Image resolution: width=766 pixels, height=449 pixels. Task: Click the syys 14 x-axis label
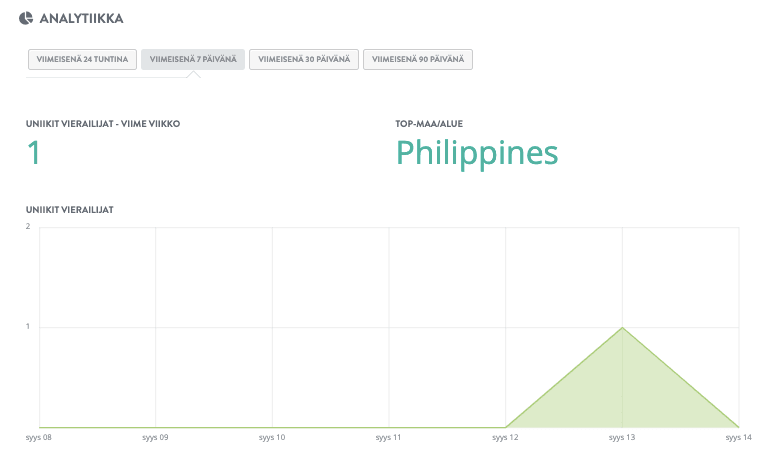point(738,437)
